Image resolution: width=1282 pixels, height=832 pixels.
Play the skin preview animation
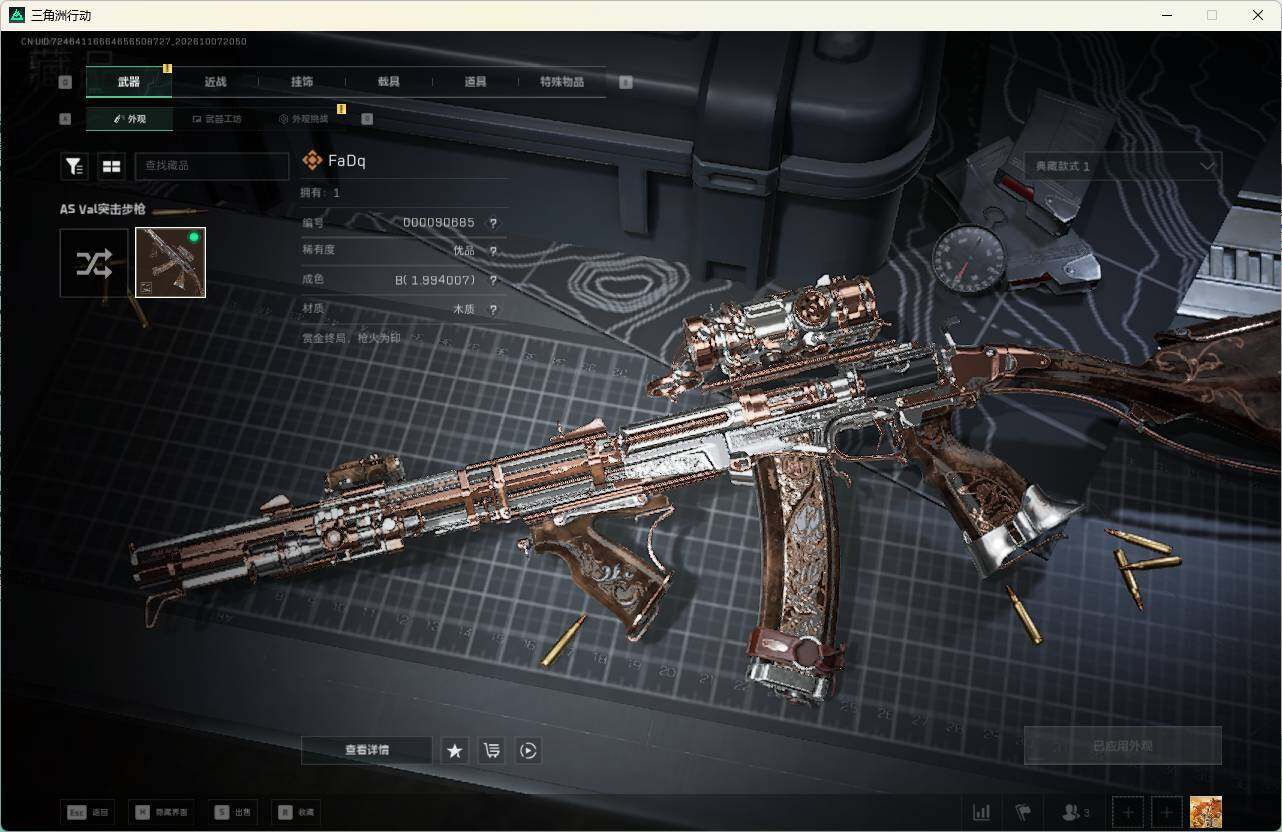click(x=528, y=750)
